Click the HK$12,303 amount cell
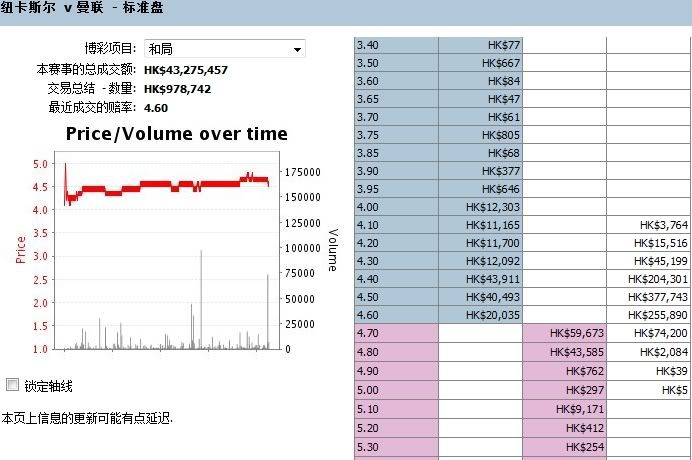This screenshot has height=460, width=692. (480, 207)
